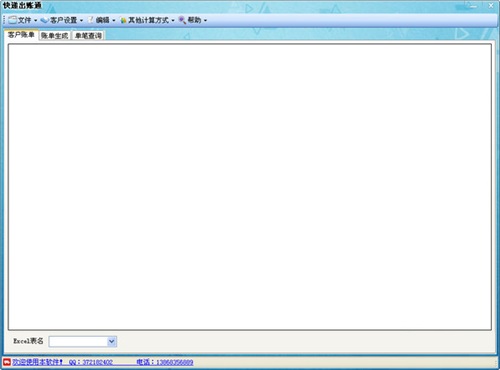Click the 帮助 magnifier icon

pyautogui.click(x=182, y=20)
